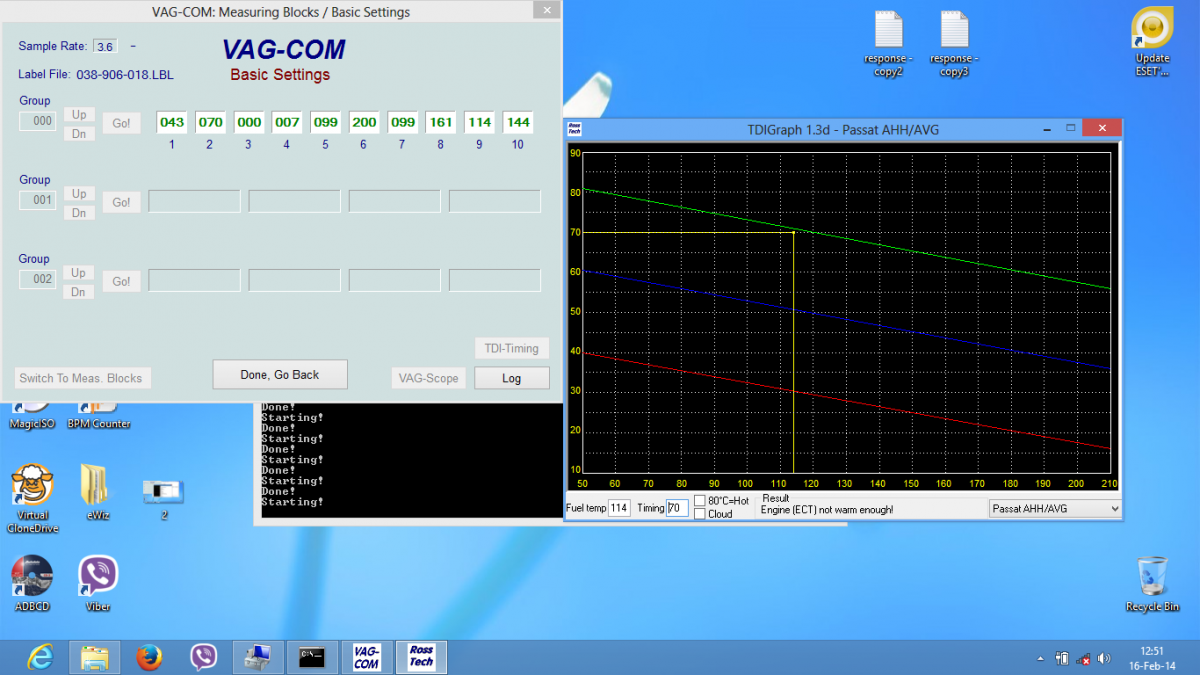Screen dimensions: 1200x675
Task: Click Dn for Group 001
Action: (79, 212)
